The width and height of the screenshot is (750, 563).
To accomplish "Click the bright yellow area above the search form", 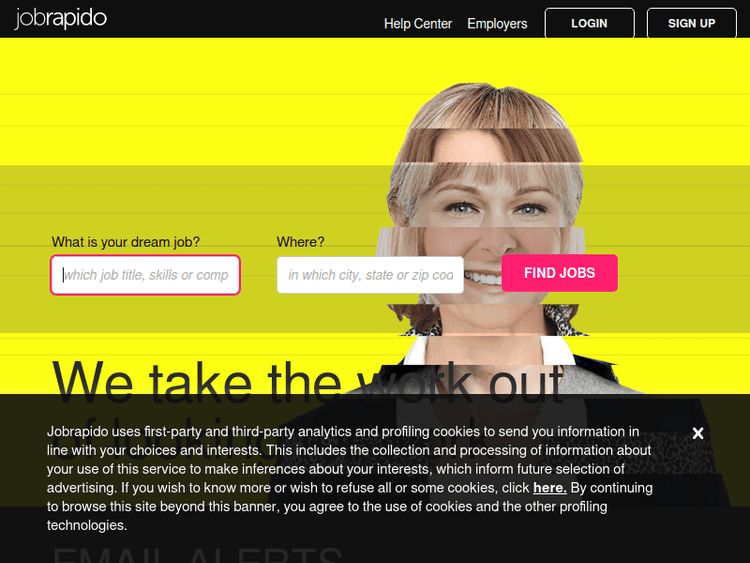I will [191, 100].
